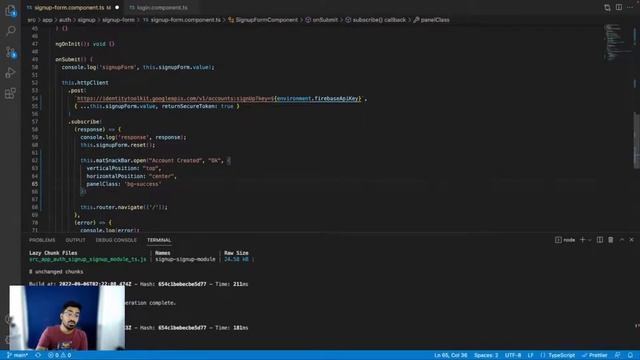
Task: Click 'Lazy Chunk Files' heading in terminal
Action: pyautogui.click(x=53, y=253)
